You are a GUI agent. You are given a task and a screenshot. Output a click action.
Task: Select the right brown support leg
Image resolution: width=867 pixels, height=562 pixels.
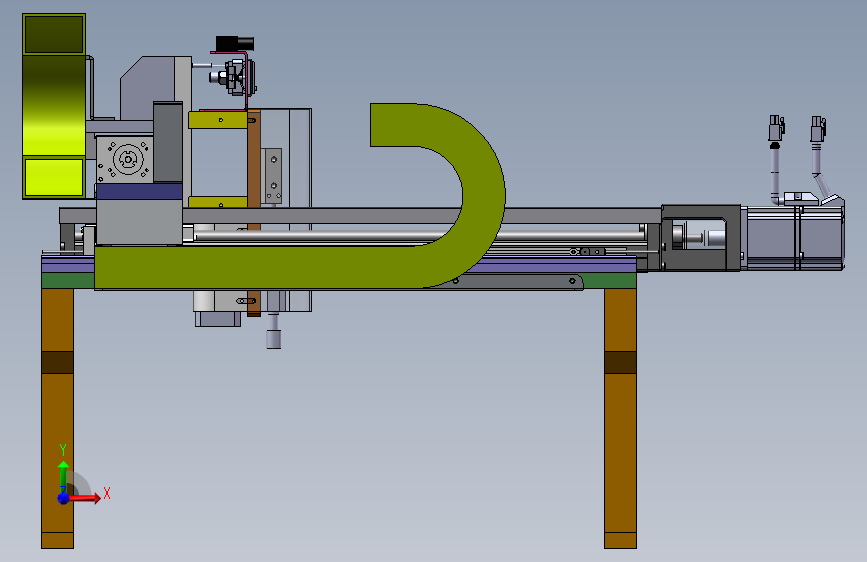click(620, 418)
